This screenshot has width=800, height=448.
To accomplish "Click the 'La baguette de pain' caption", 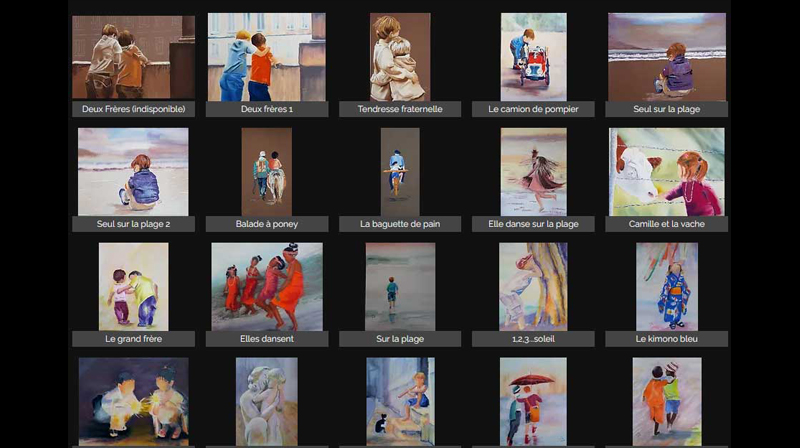I will coord(400,223).
